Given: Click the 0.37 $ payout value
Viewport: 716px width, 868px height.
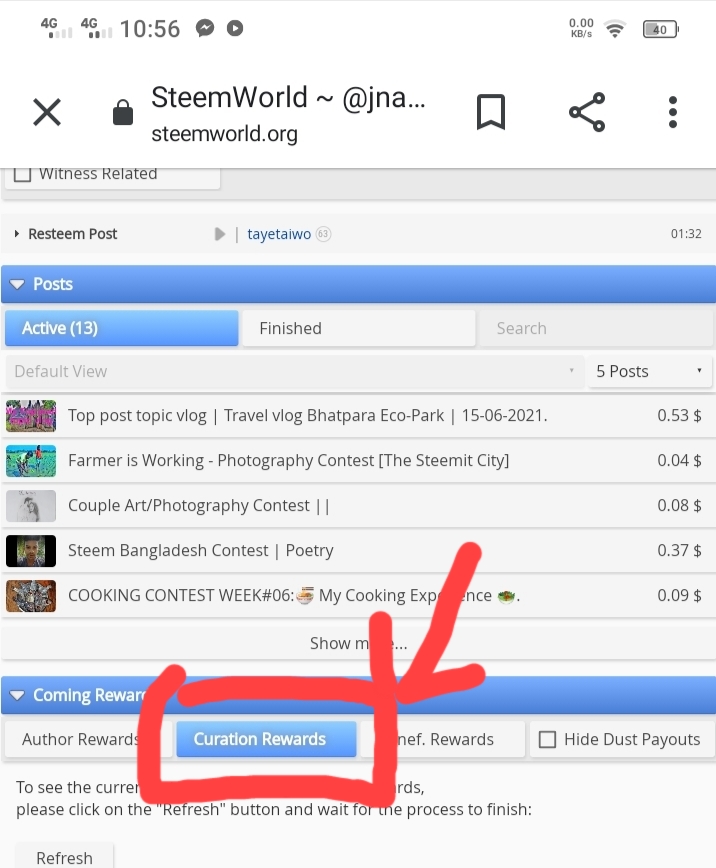Looking at the screenshot, I should (679, 550).
